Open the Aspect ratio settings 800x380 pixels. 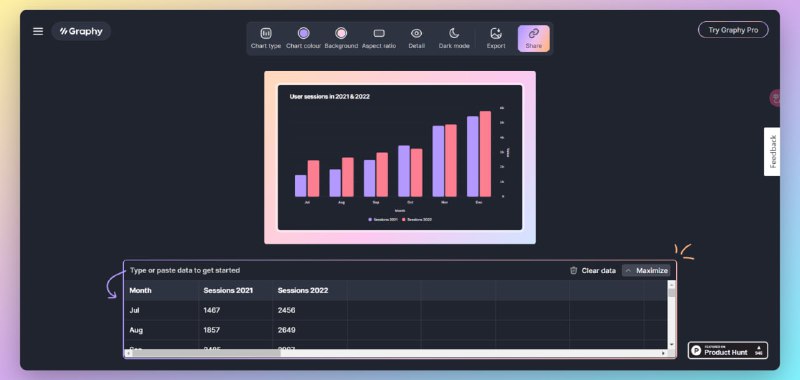point(379,38)
